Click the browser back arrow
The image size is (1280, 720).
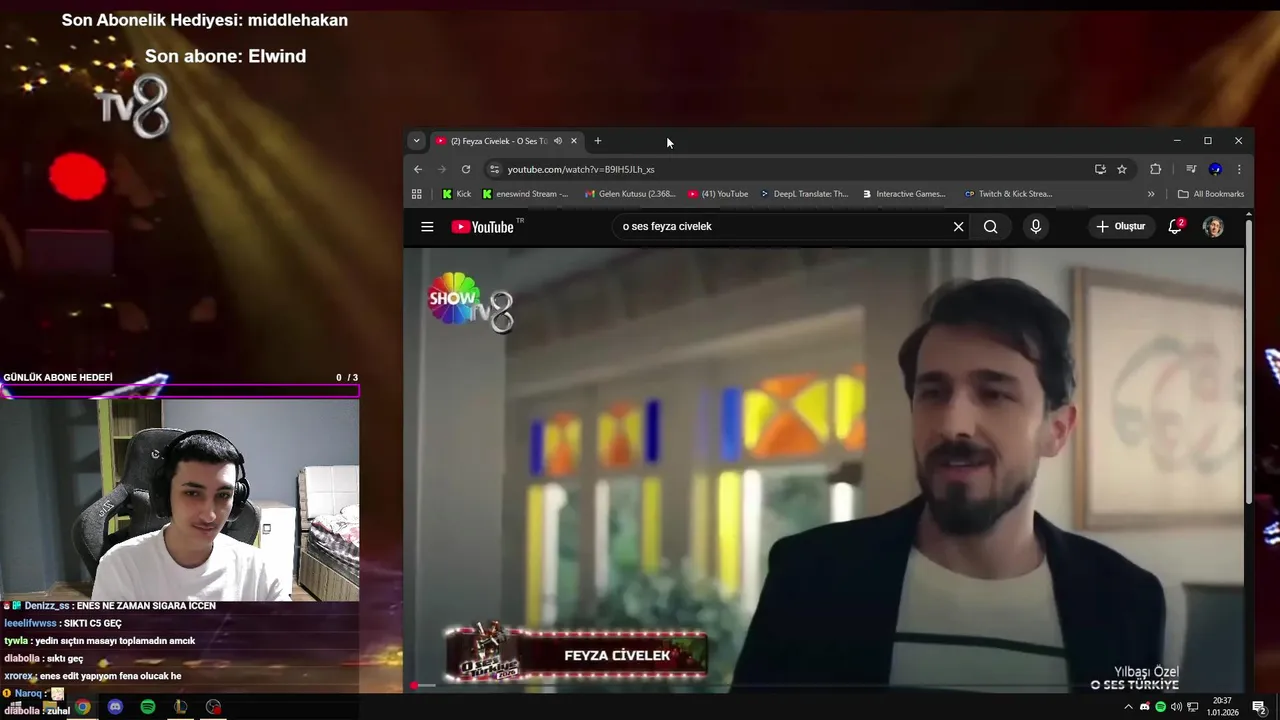[418, 169]
